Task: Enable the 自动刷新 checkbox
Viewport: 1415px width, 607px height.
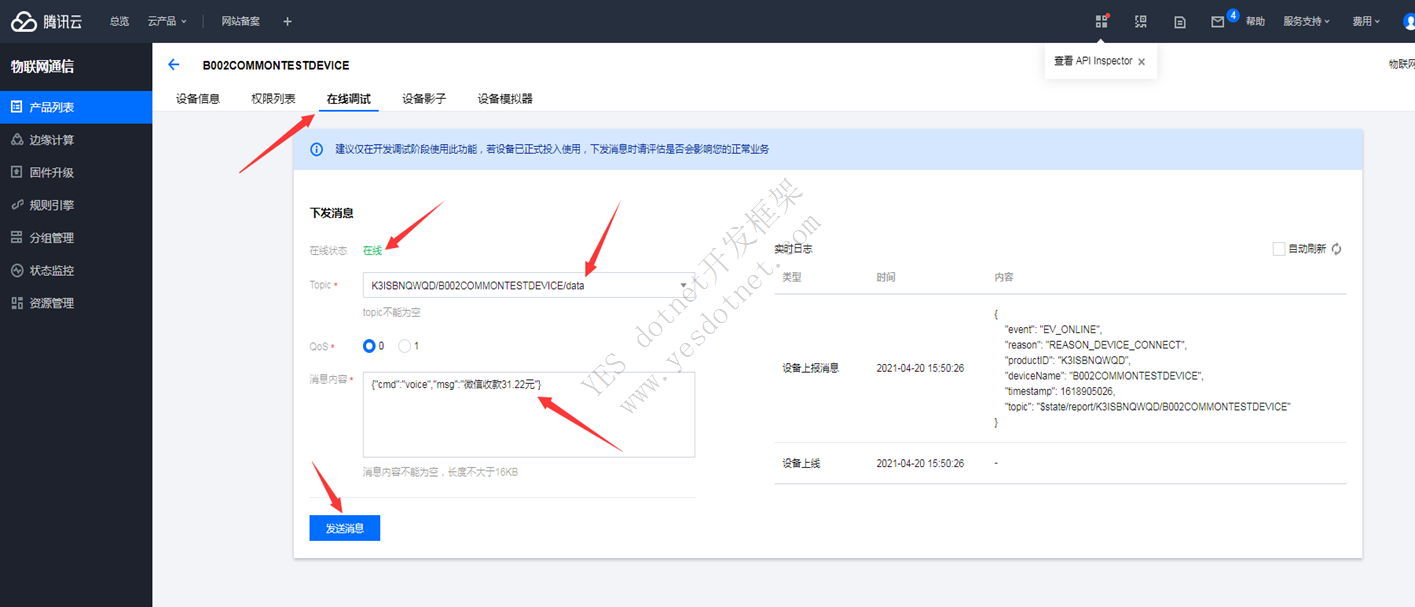Action: tap(1278, 249)
